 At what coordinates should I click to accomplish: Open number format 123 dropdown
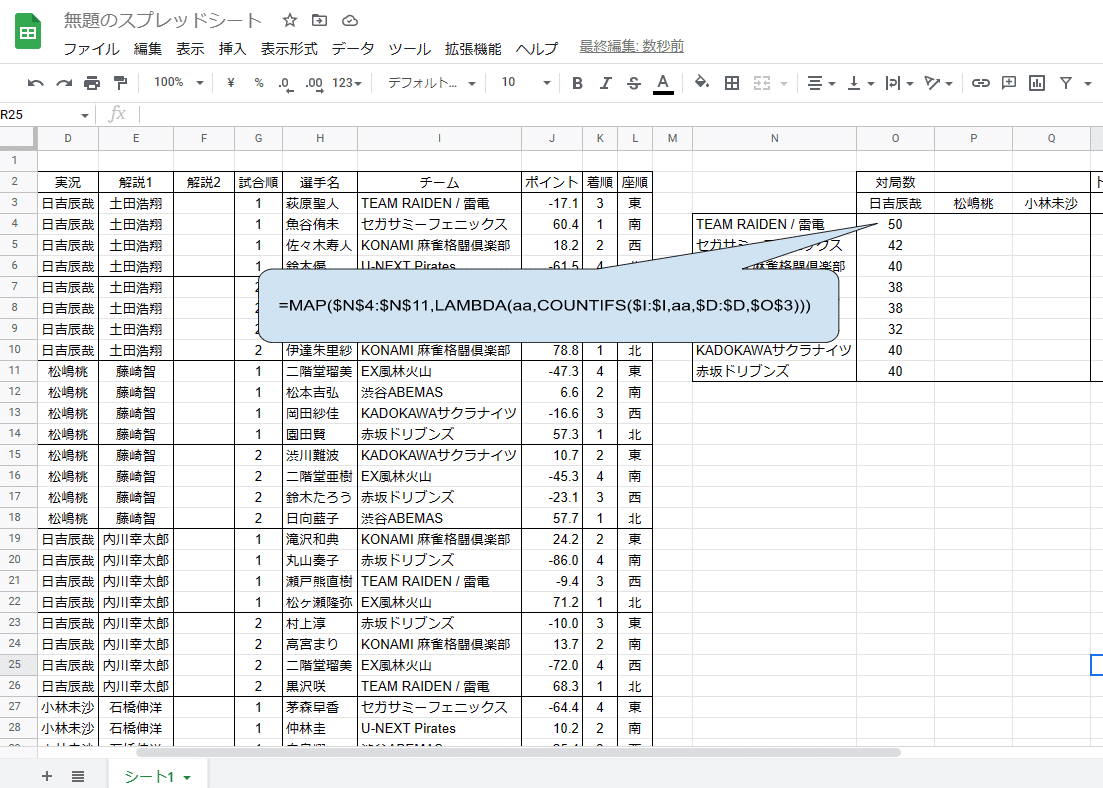pos(347,83)
